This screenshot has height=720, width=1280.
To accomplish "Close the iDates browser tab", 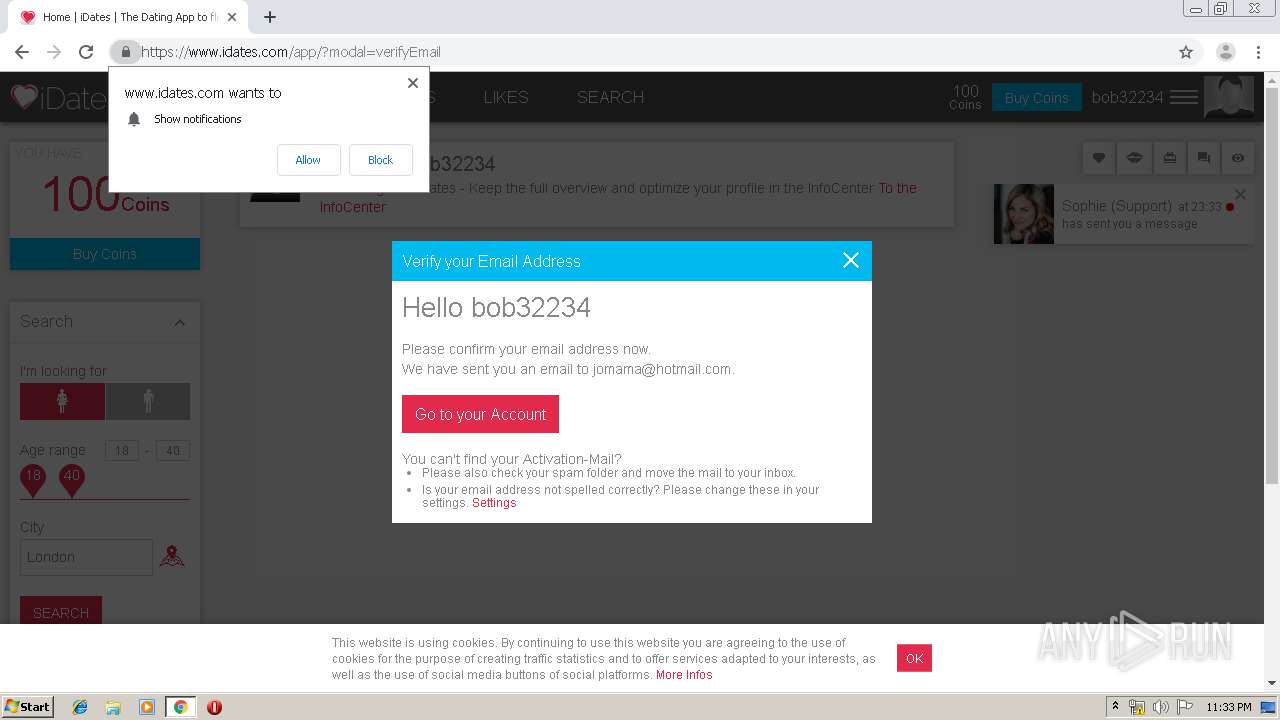I will tap(233, 17).
